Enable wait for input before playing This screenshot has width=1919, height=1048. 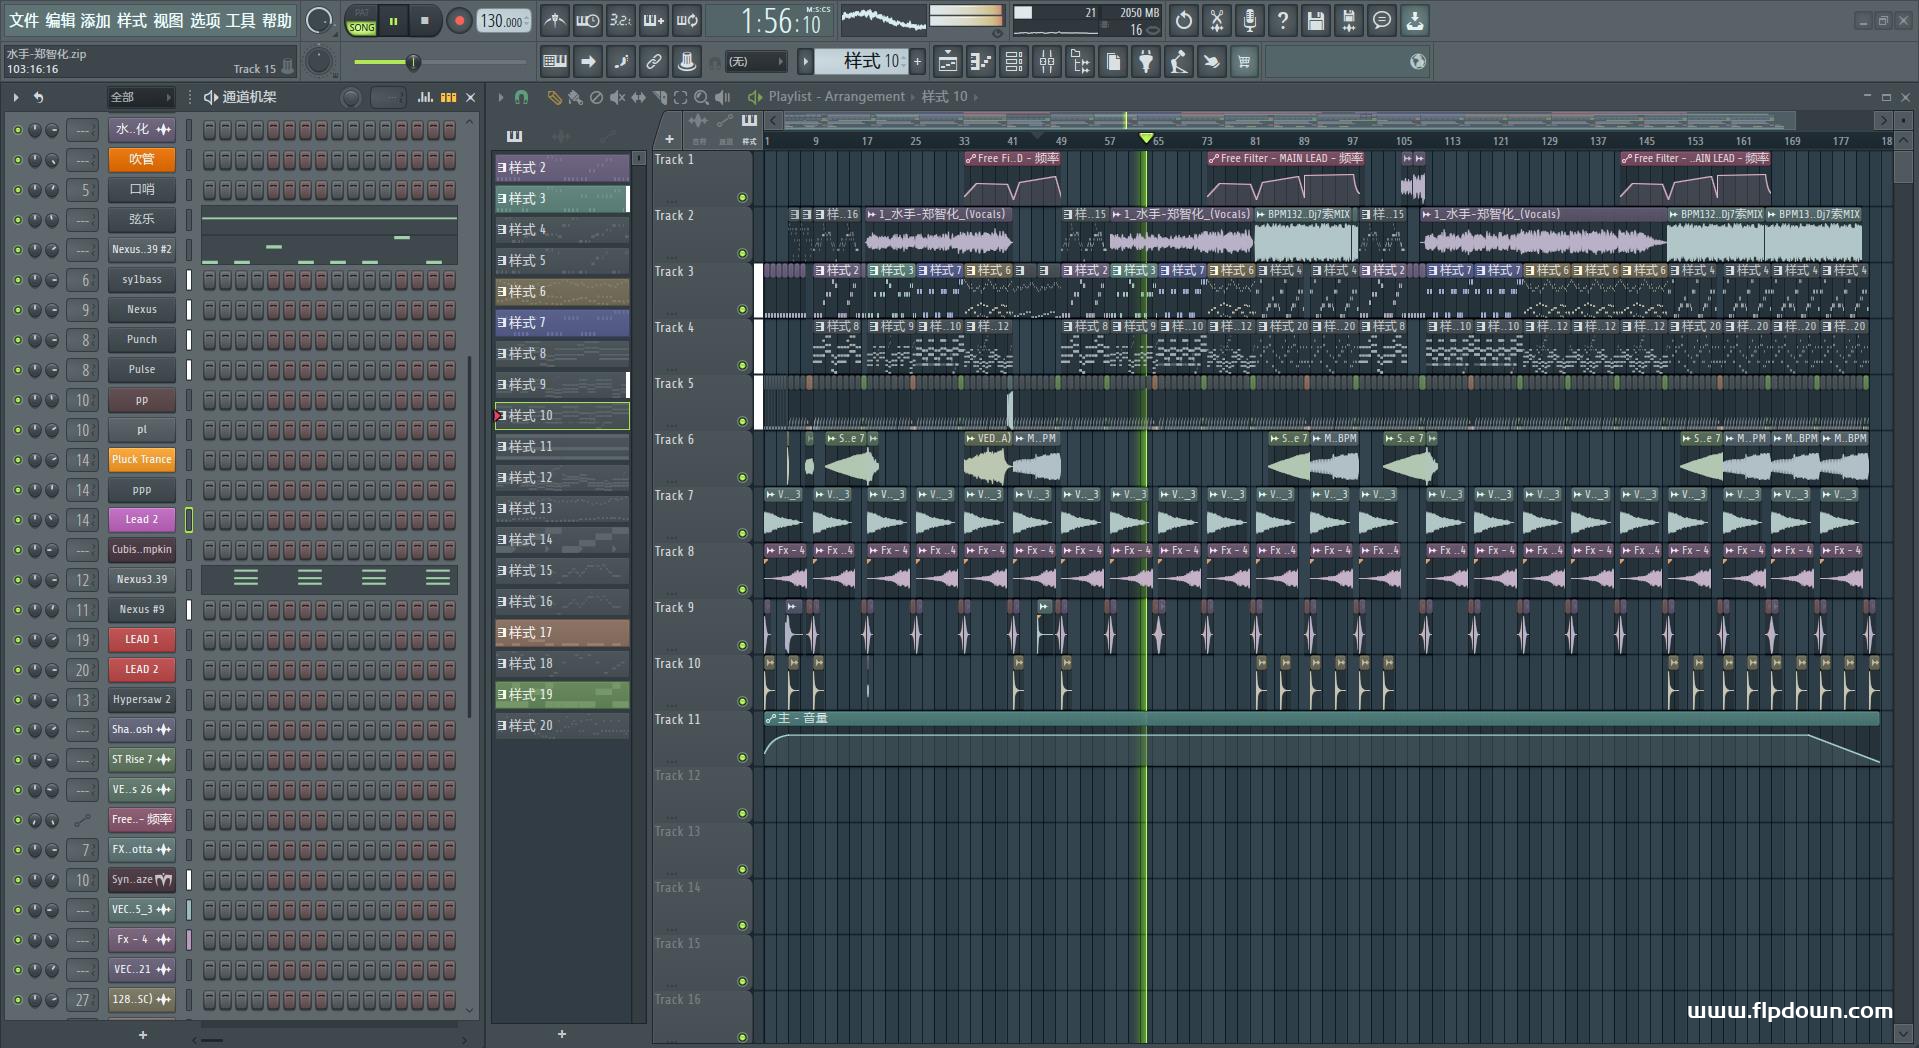(588, 20)
